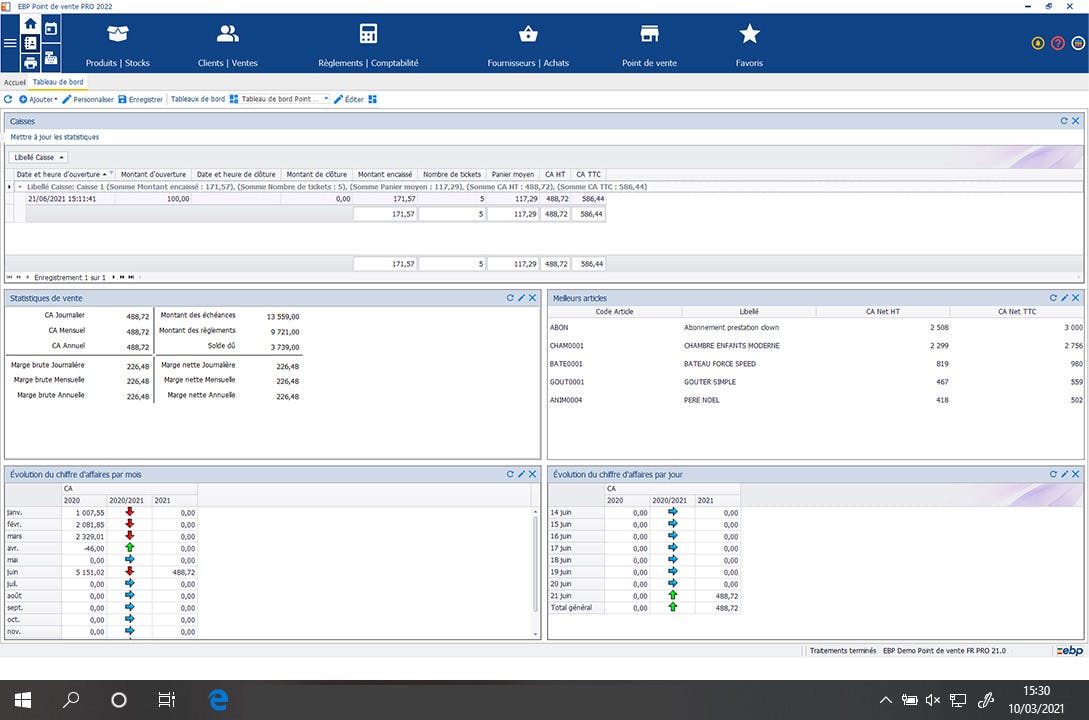Collapse the Caisse 1 group row
This screenshot has width=1089, height=720.
18,187
